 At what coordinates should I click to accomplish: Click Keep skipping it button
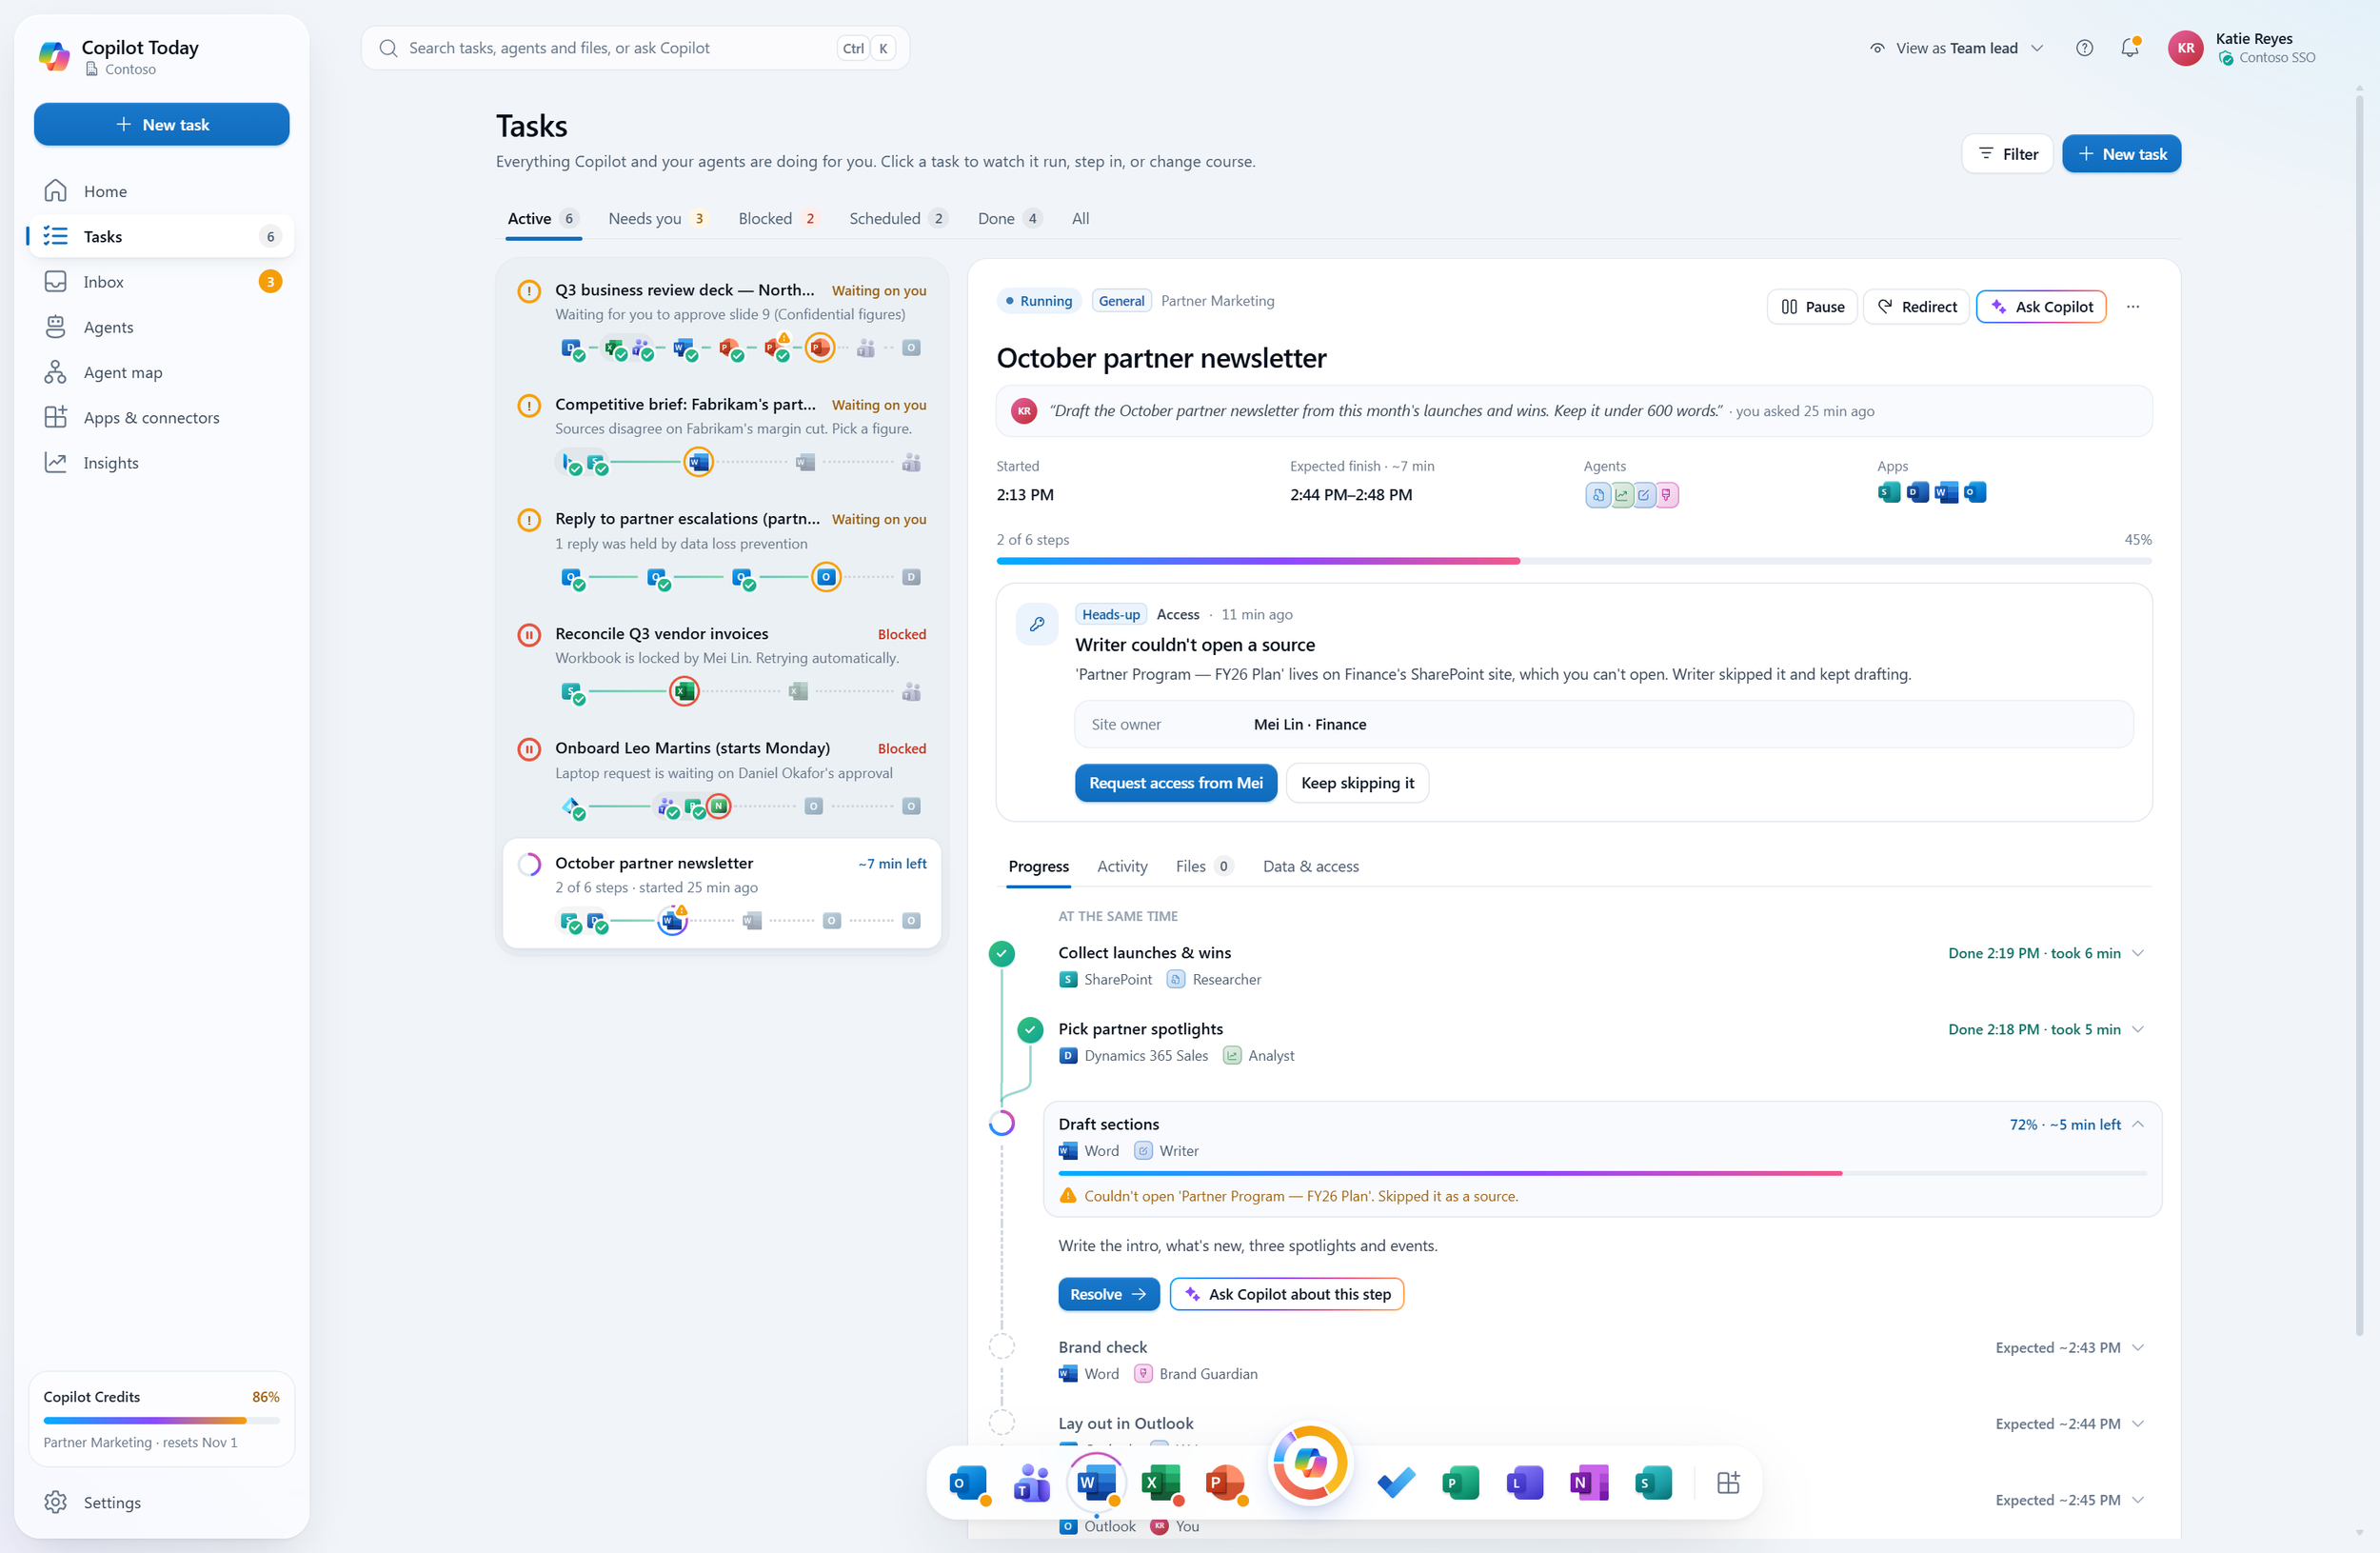point(1357,783)
